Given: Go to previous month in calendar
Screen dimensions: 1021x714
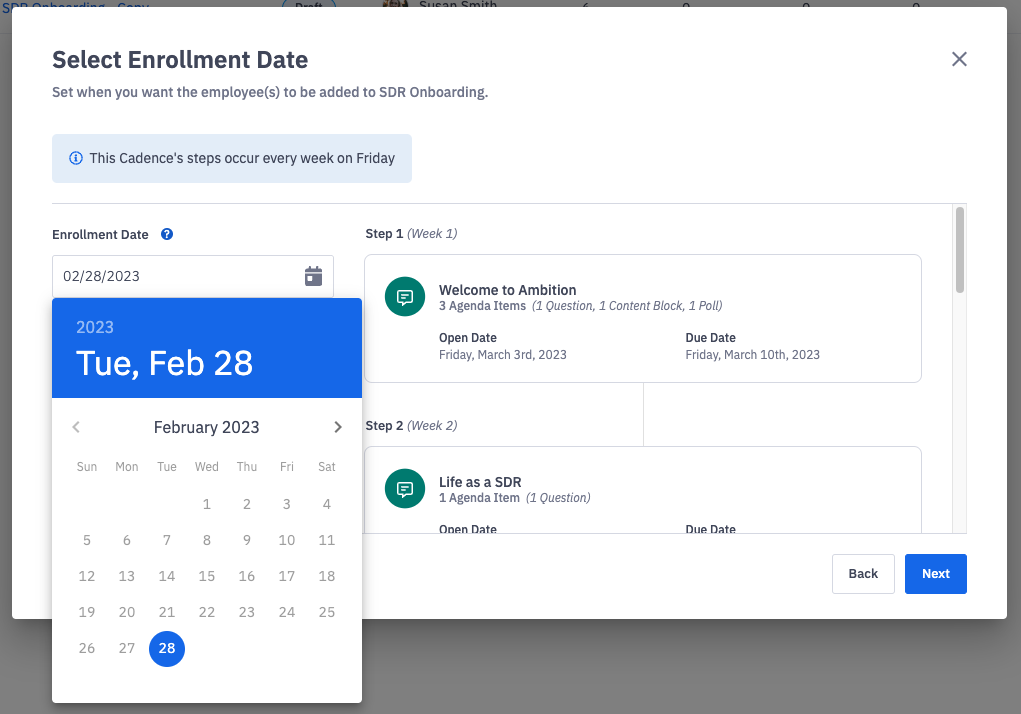Looking at the screenshot, I should (76, 427).
